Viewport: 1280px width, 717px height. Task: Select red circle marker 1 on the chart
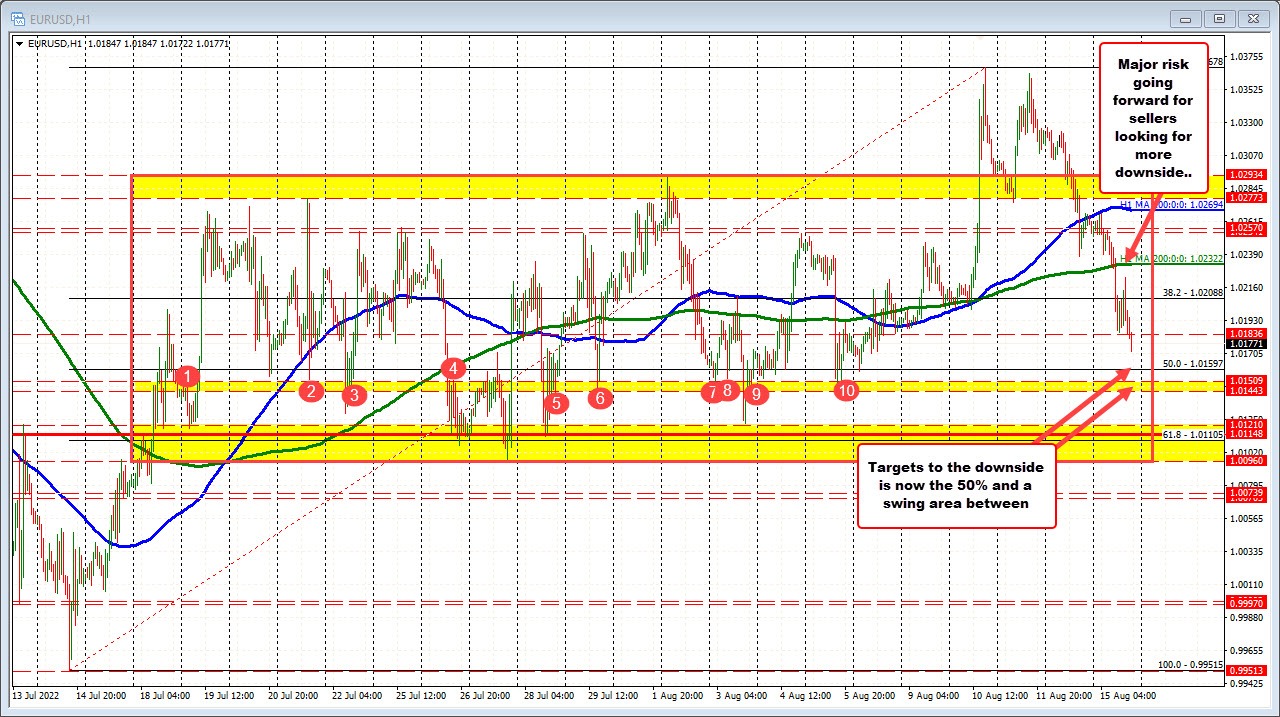coord(186,376)
